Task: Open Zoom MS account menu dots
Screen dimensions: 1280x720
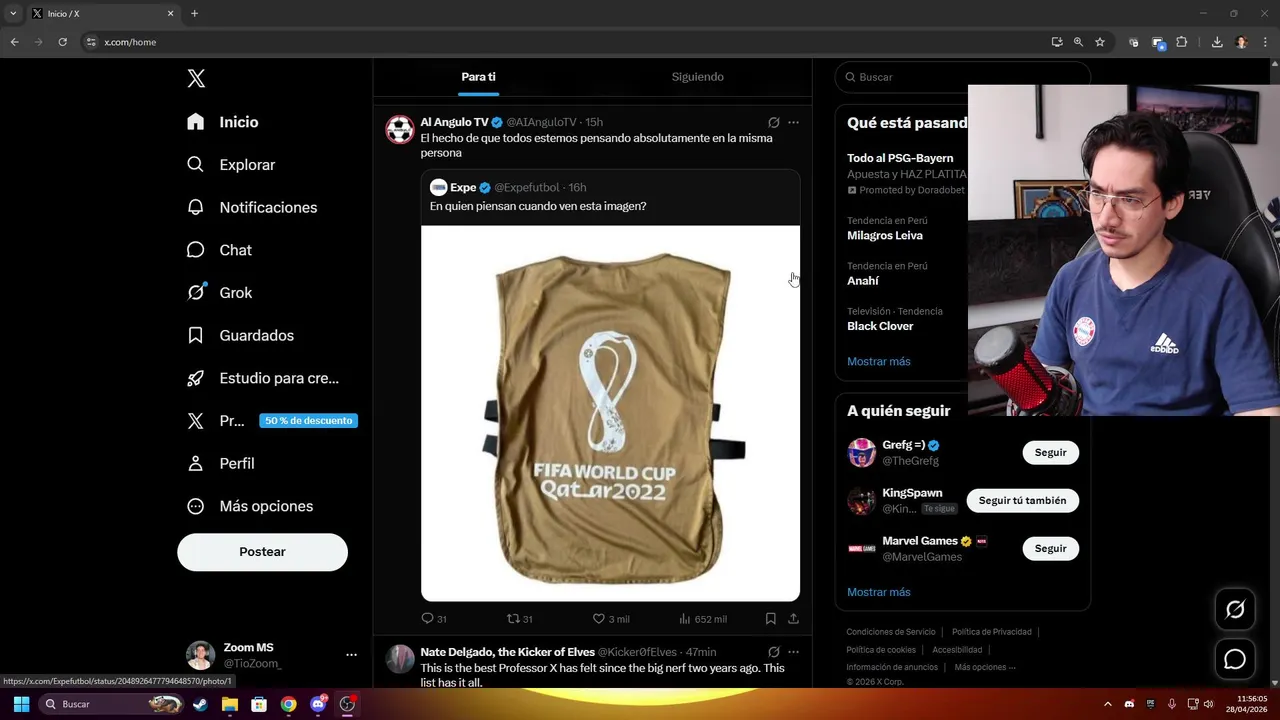Action: [351, 655]
